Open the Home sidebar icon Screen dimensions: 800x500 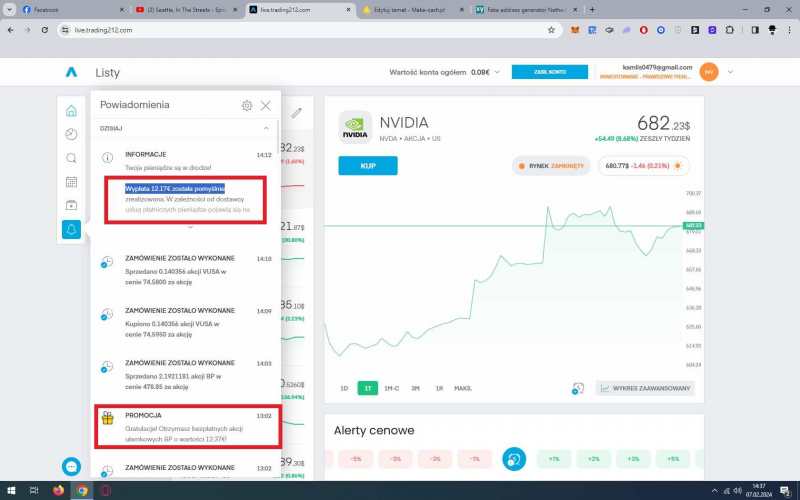coord(71,111)
